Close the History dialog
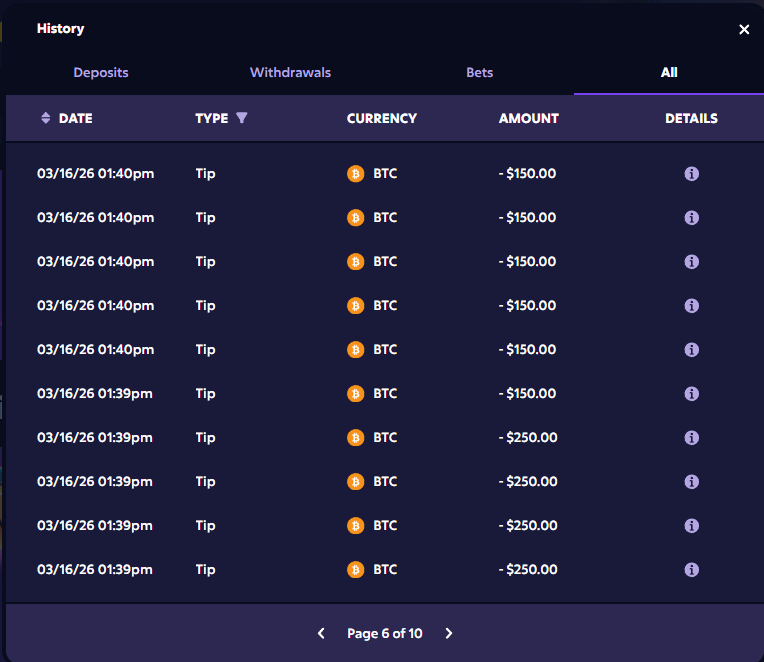This screenshot has width=764, height=662. click(x=744, y=30)
